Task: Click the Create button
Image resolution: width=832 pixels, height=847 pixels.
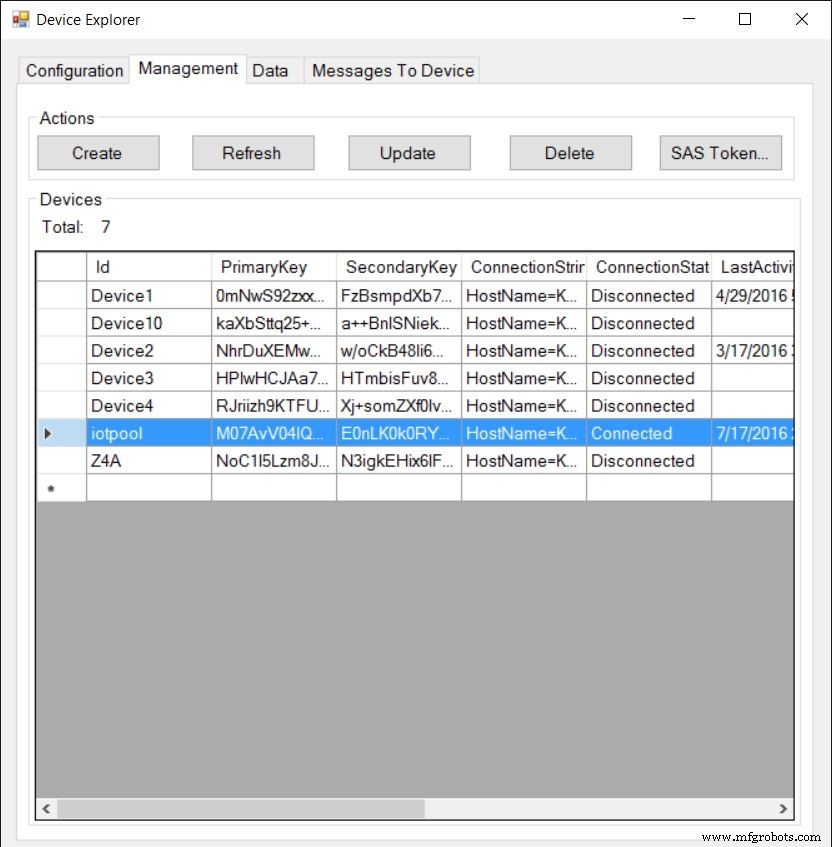Action: click(97, 152)
